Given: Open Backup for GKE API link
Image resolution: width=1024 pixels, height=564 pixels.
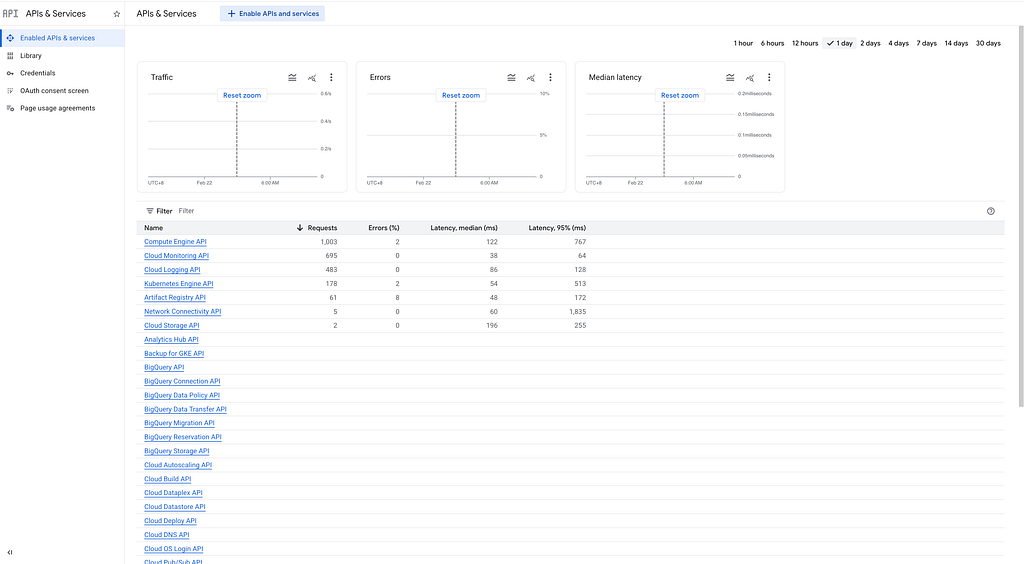Looking at the screenshot, I should pyautogui.click(x=174, y=354).
